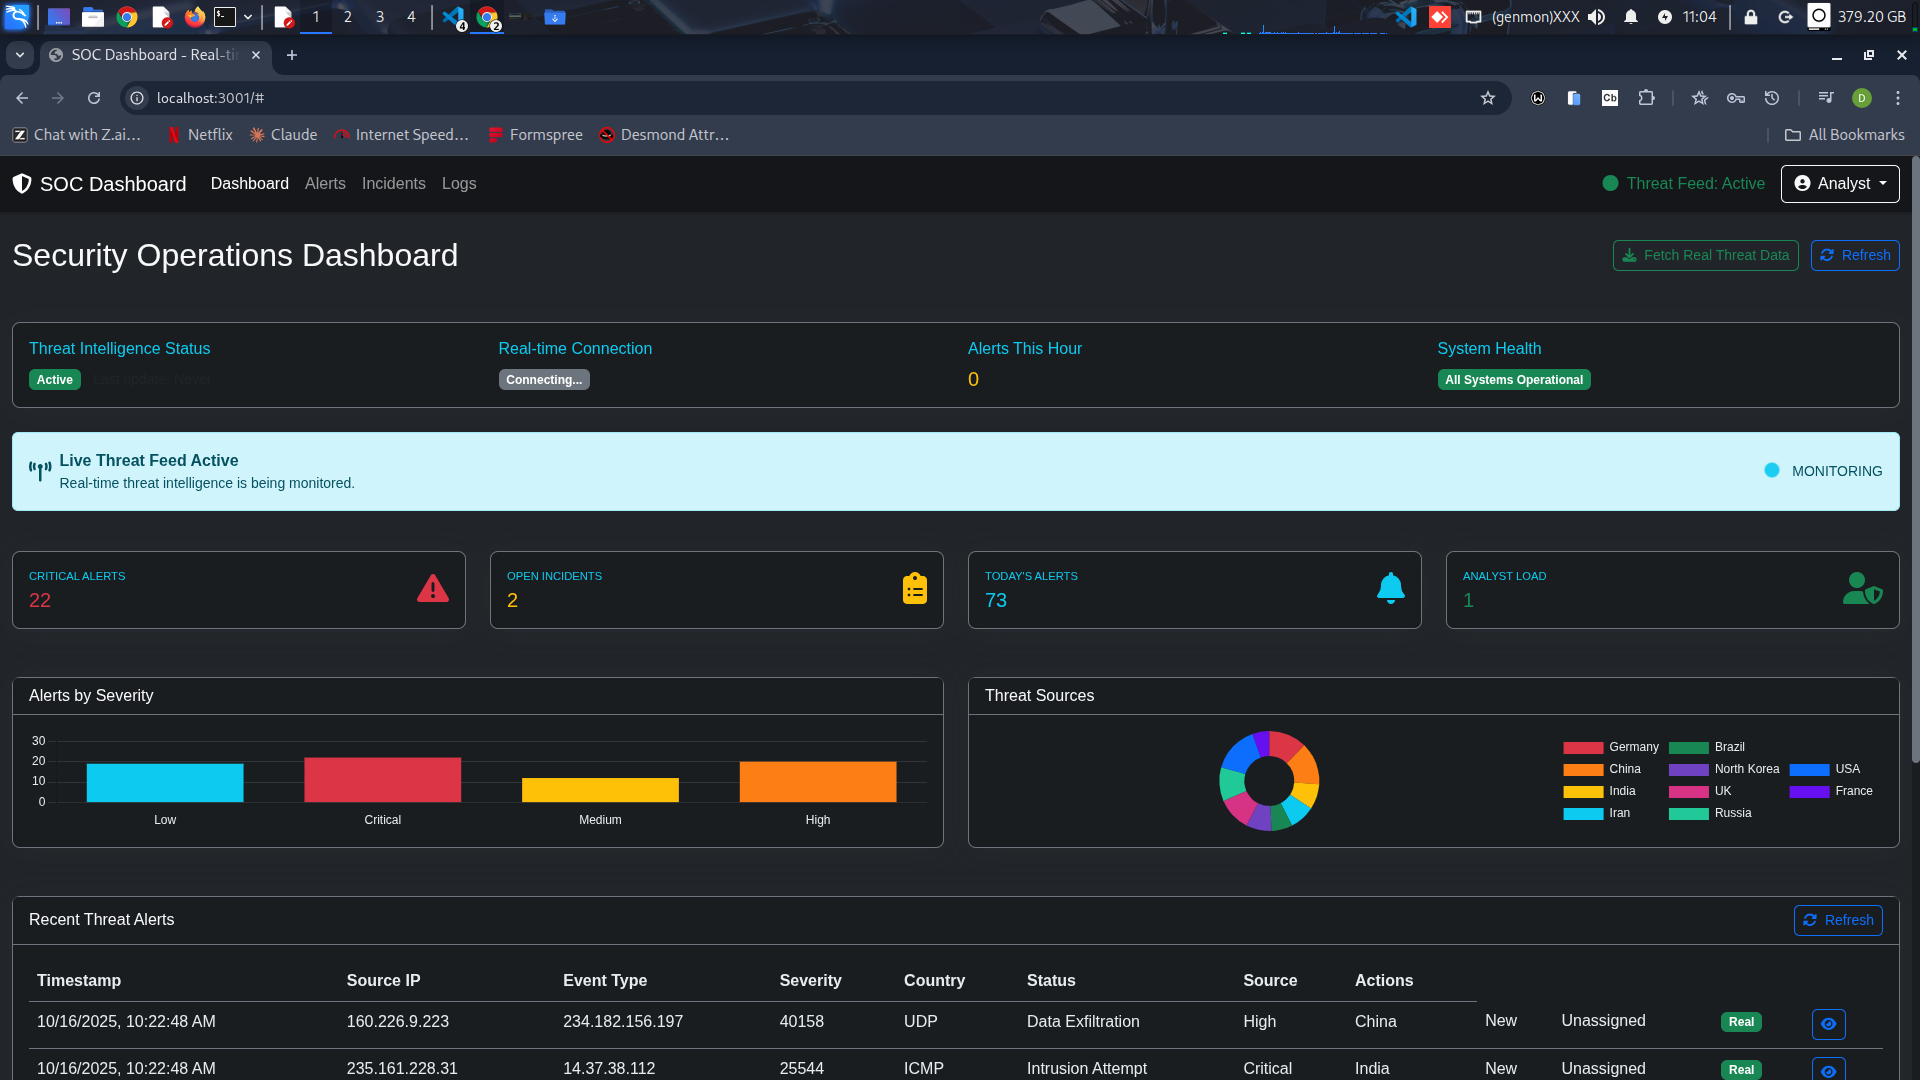
Task: Open the Alerts nav tab
Action: coord(325,184)
